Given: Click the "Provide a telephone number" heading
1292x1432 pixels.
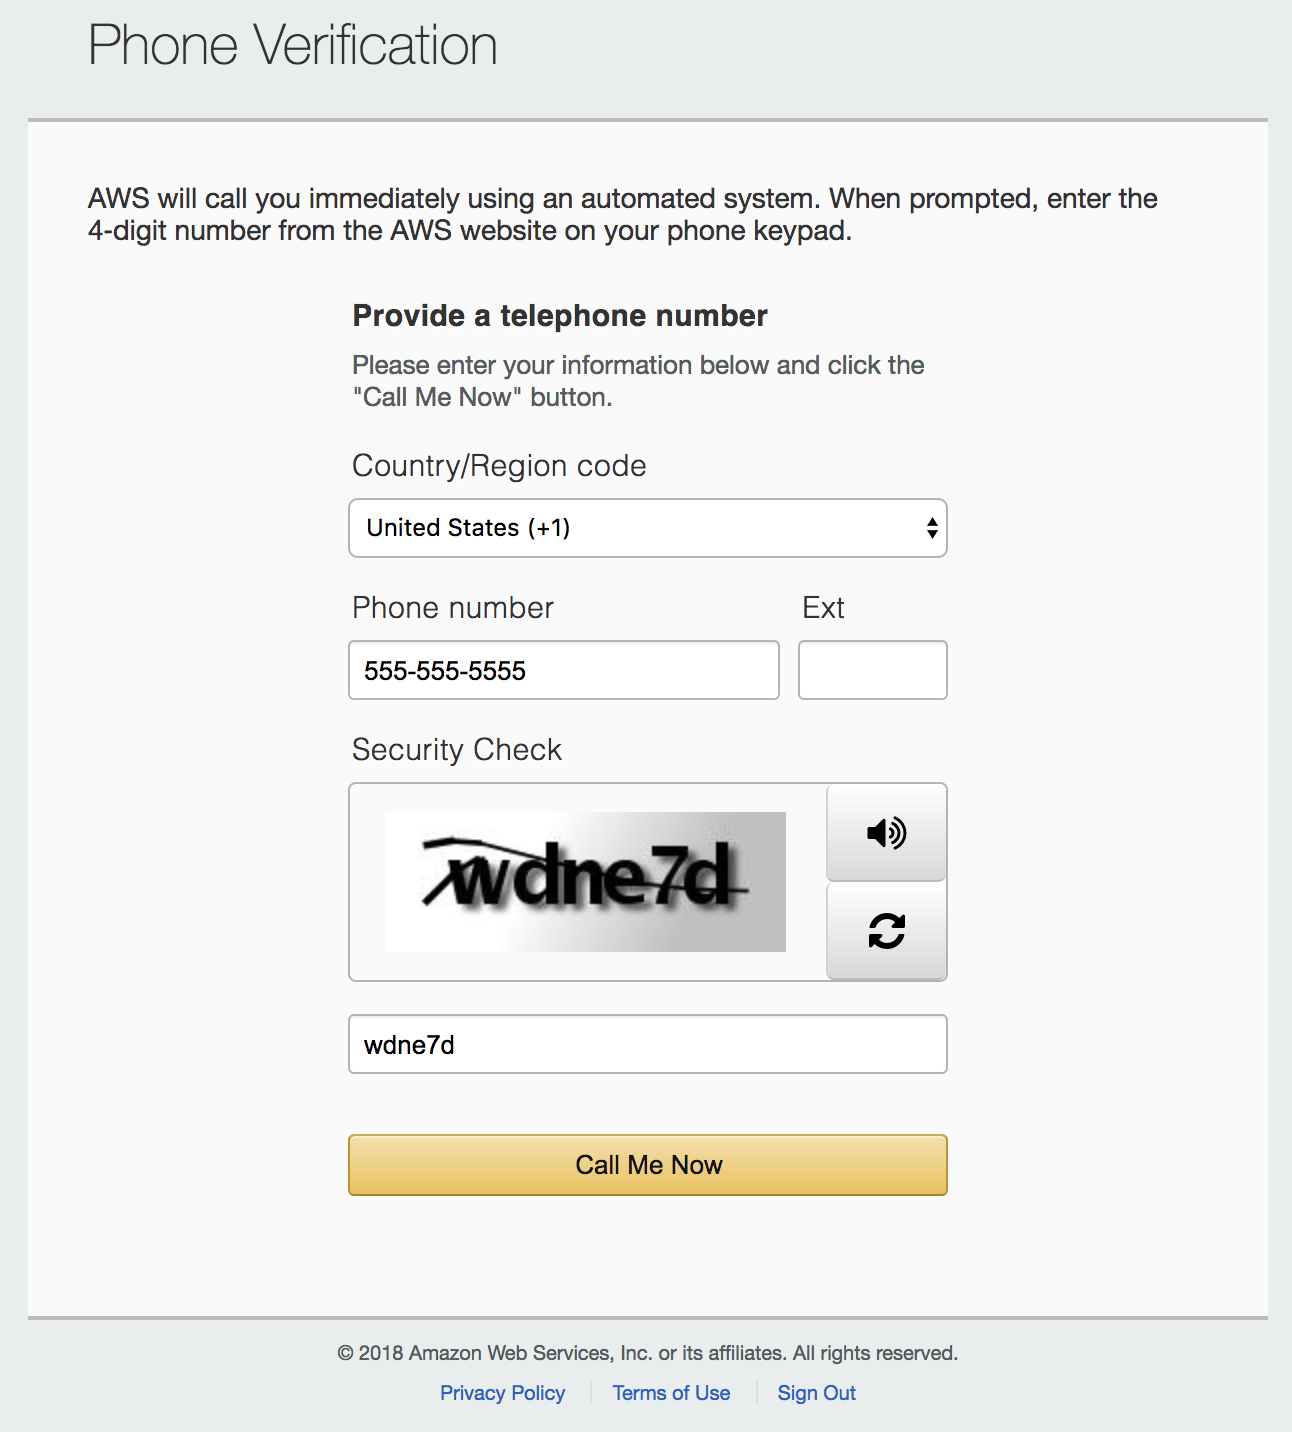Looking at the screenshot, I should [x=560, y=316].
